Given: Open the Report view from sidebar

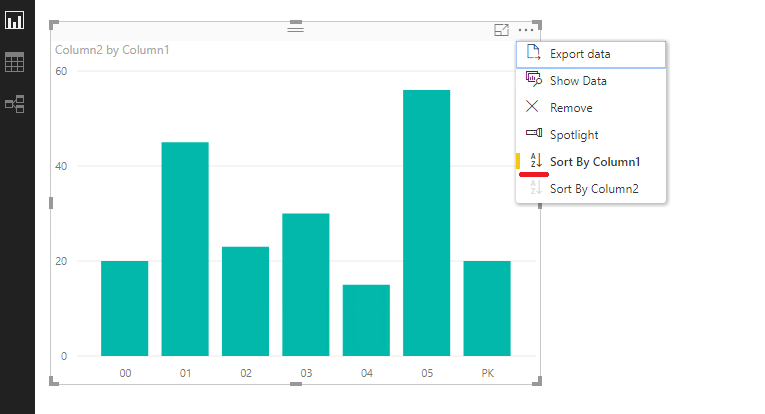Looking at the screenshot, I should pos(15,20).
